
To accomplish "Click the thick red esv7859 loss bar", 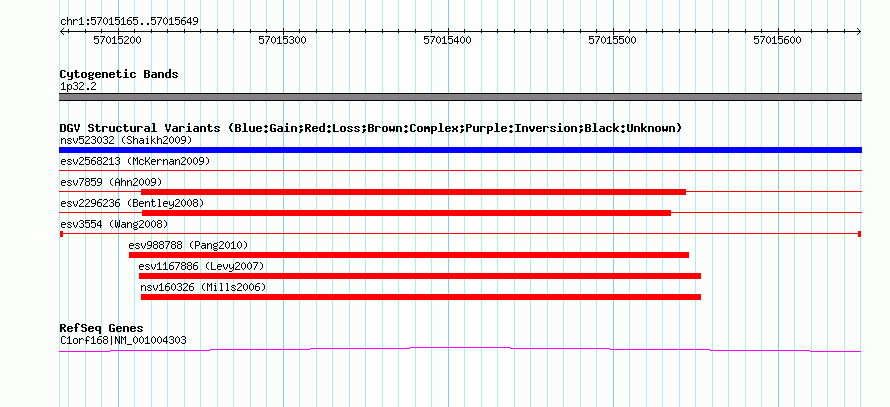I will (x=413, y=192).
